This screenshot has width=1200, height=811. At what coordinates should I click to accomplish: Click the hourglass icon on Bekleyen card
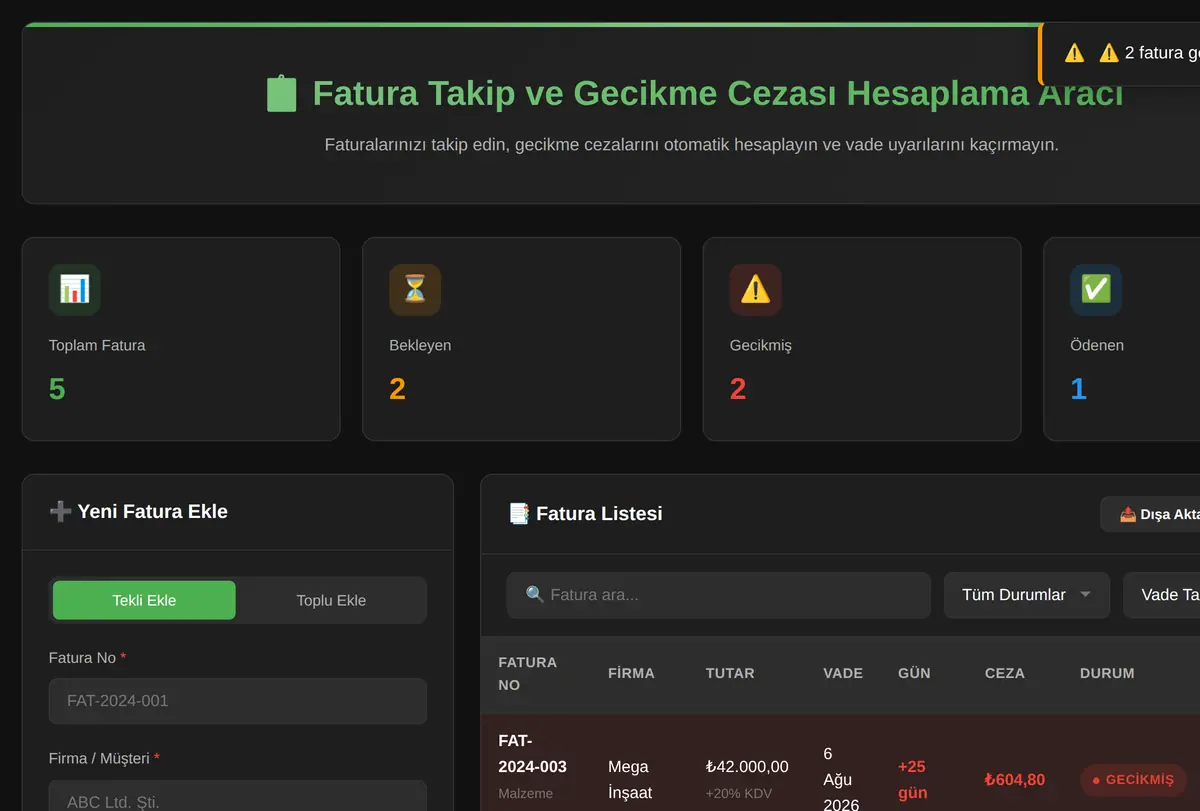415,290
